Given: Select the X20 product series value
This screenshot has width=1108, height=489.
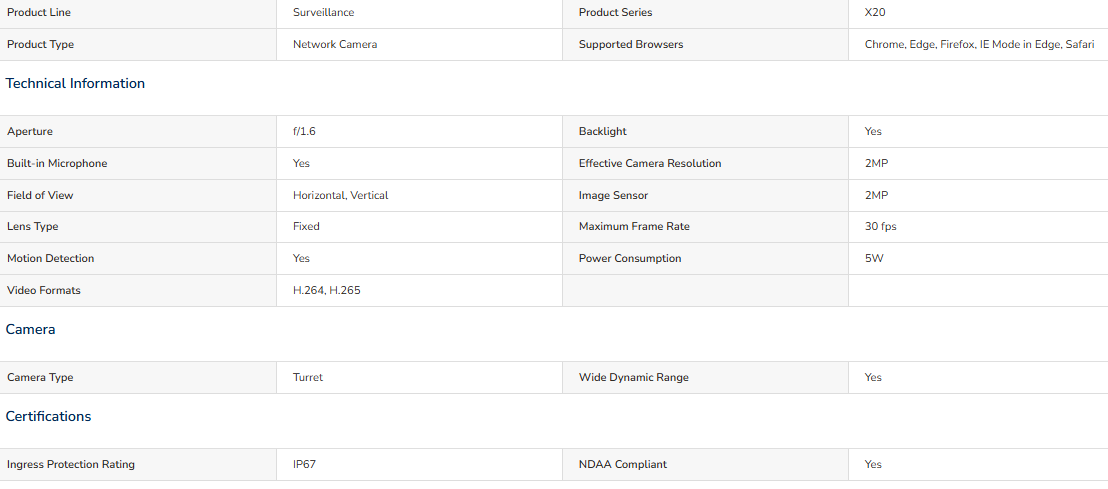Looking at the screenshot, I should pos(875,13).
